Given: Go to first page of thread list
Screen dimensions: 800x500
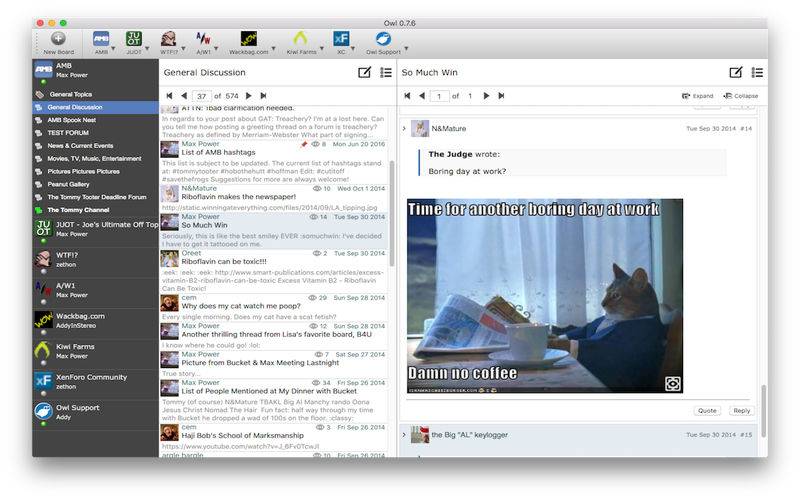Looking at the screenshot, I should point(169,95).
